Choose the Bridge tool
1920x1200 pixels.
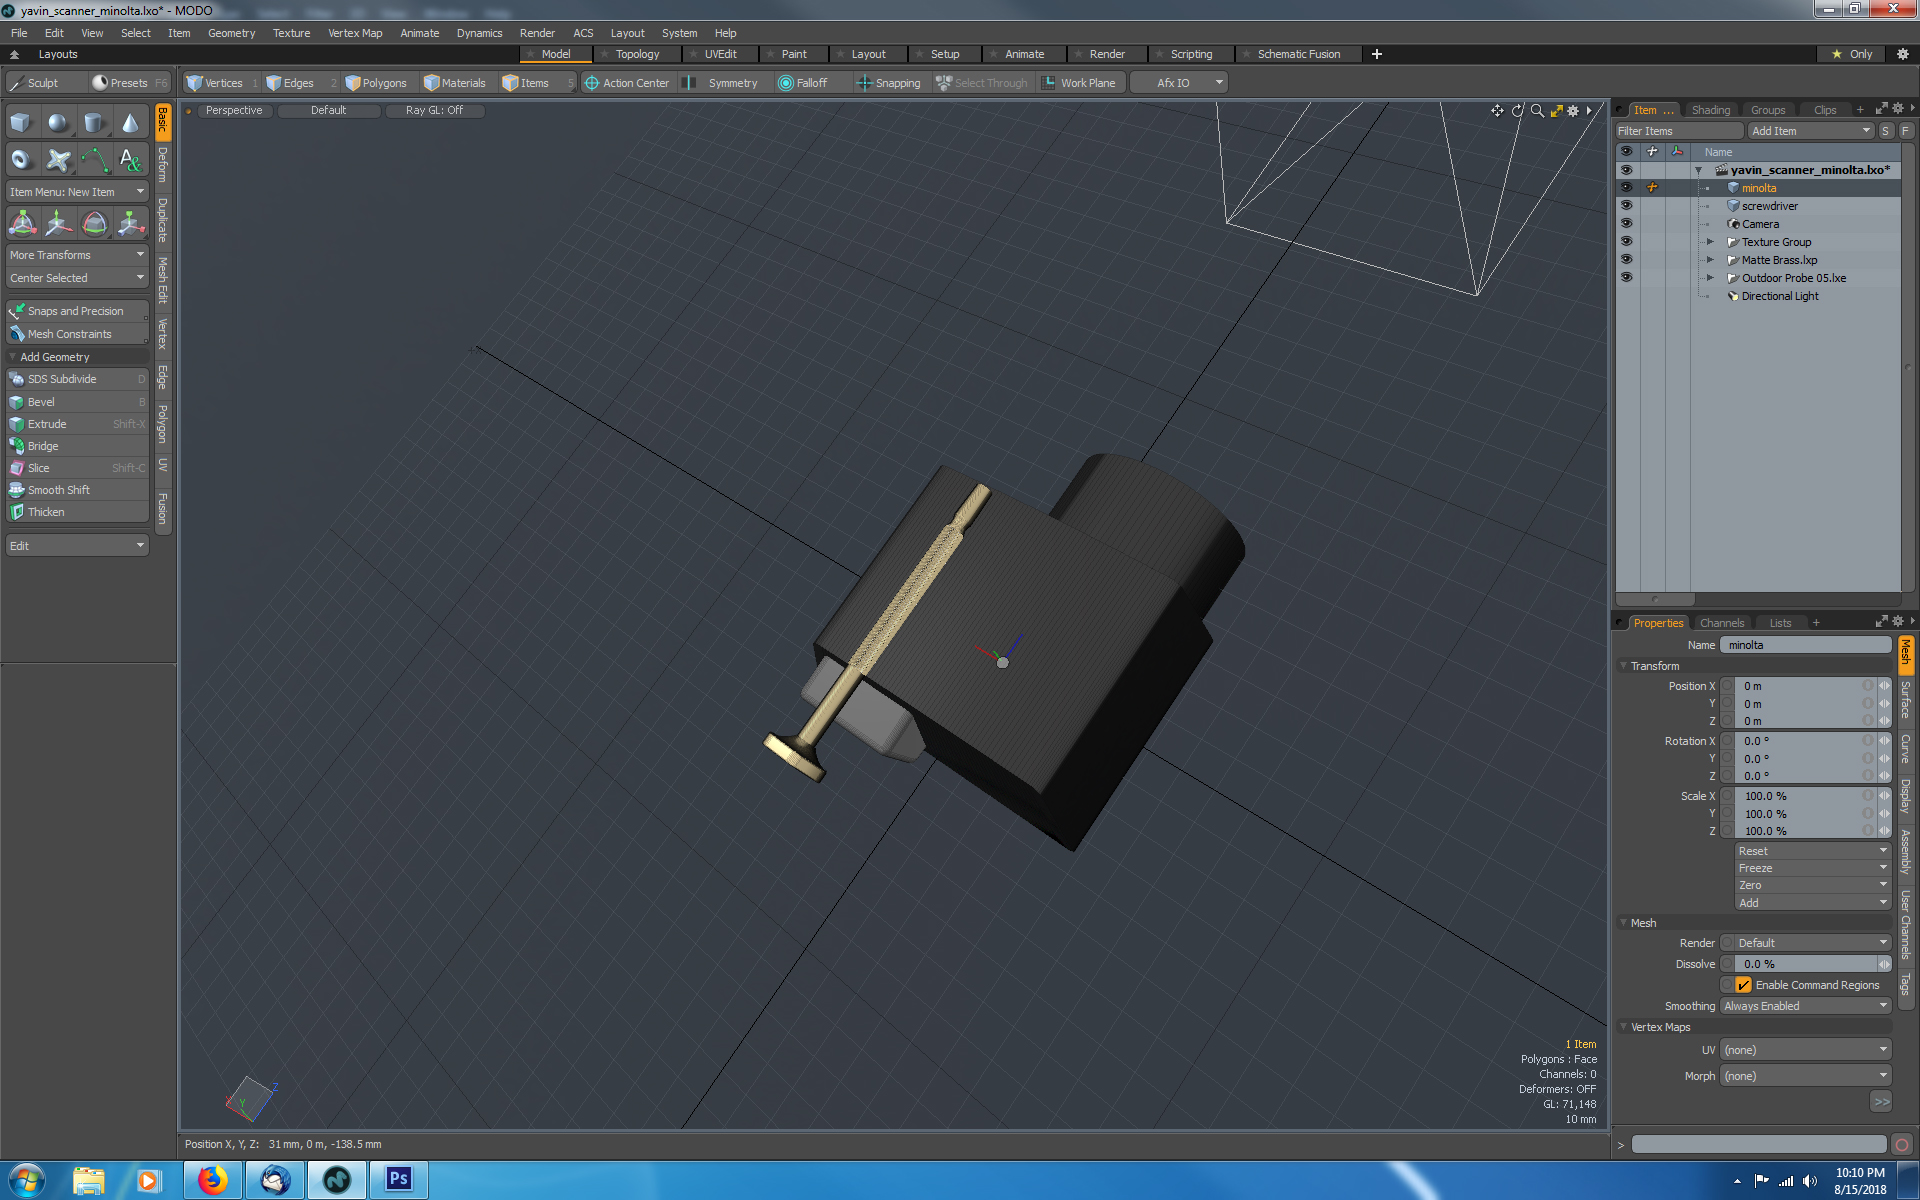pos(77,446)
